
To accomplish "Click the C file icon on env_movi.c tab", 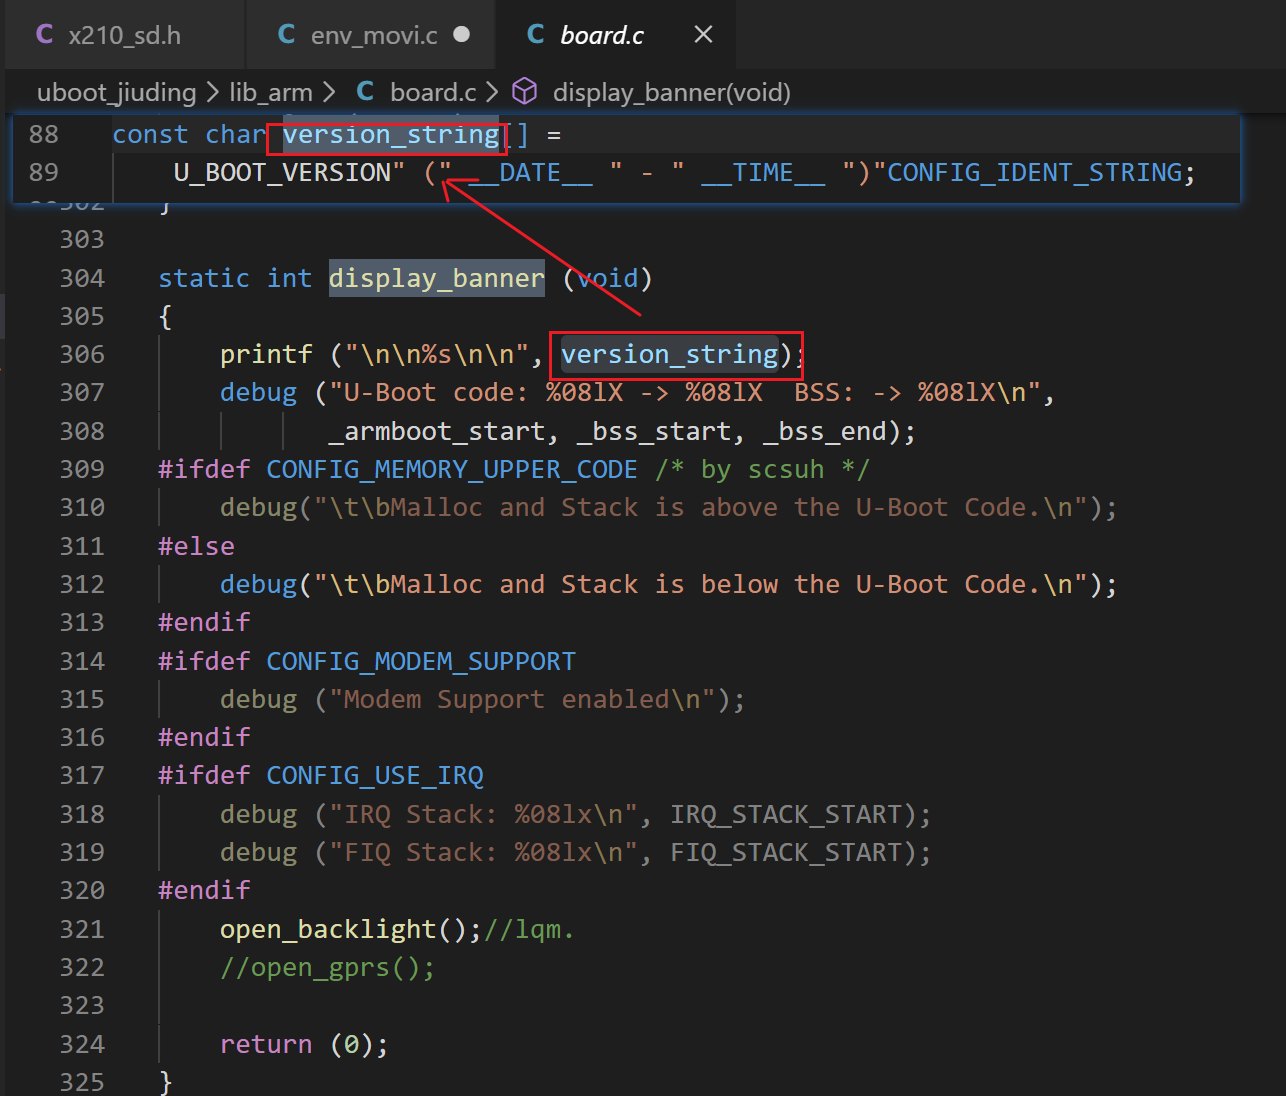I will coord(287,34).
